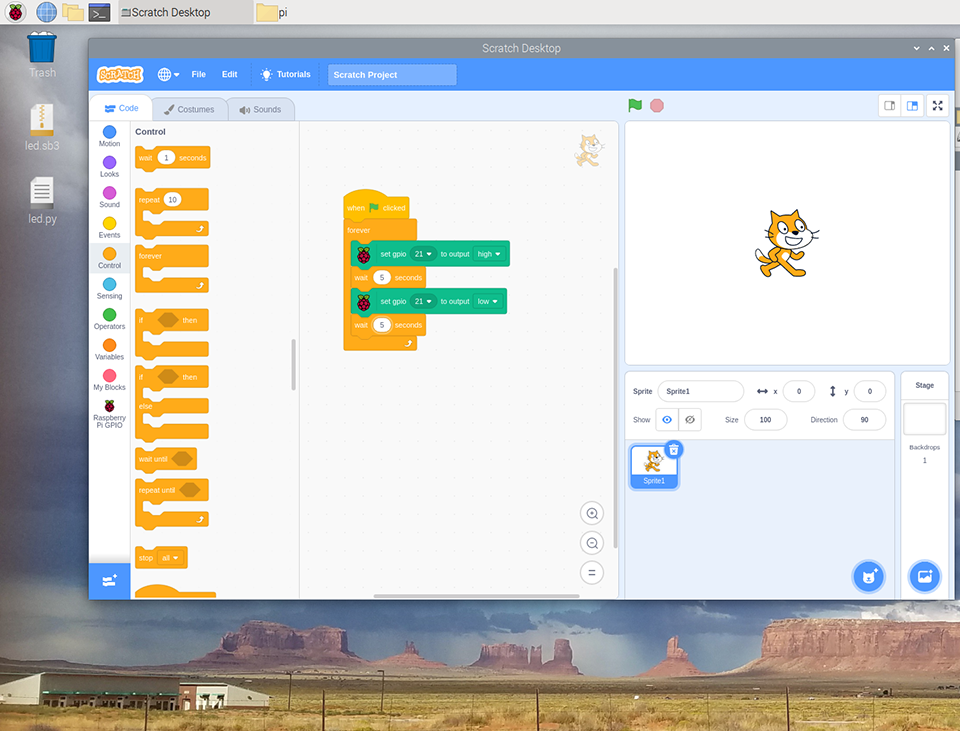Open the Operators block category
The image size is (960, 731).
point(110,319)
